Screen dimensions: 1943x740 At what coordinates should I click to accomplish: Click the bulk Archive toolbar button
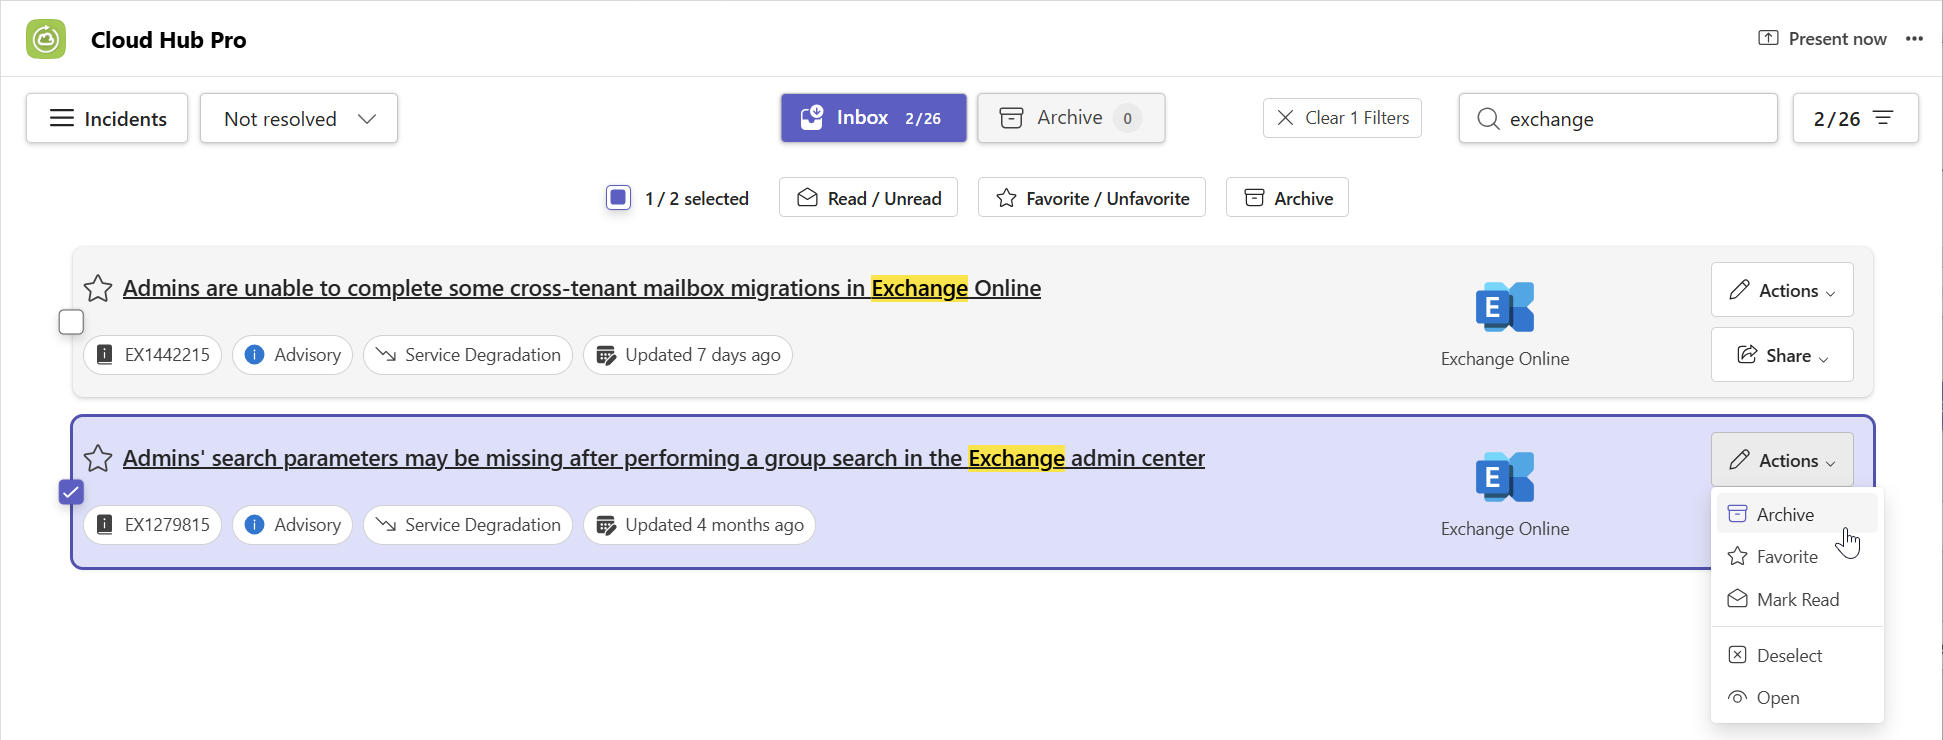tap(1287, 198)
